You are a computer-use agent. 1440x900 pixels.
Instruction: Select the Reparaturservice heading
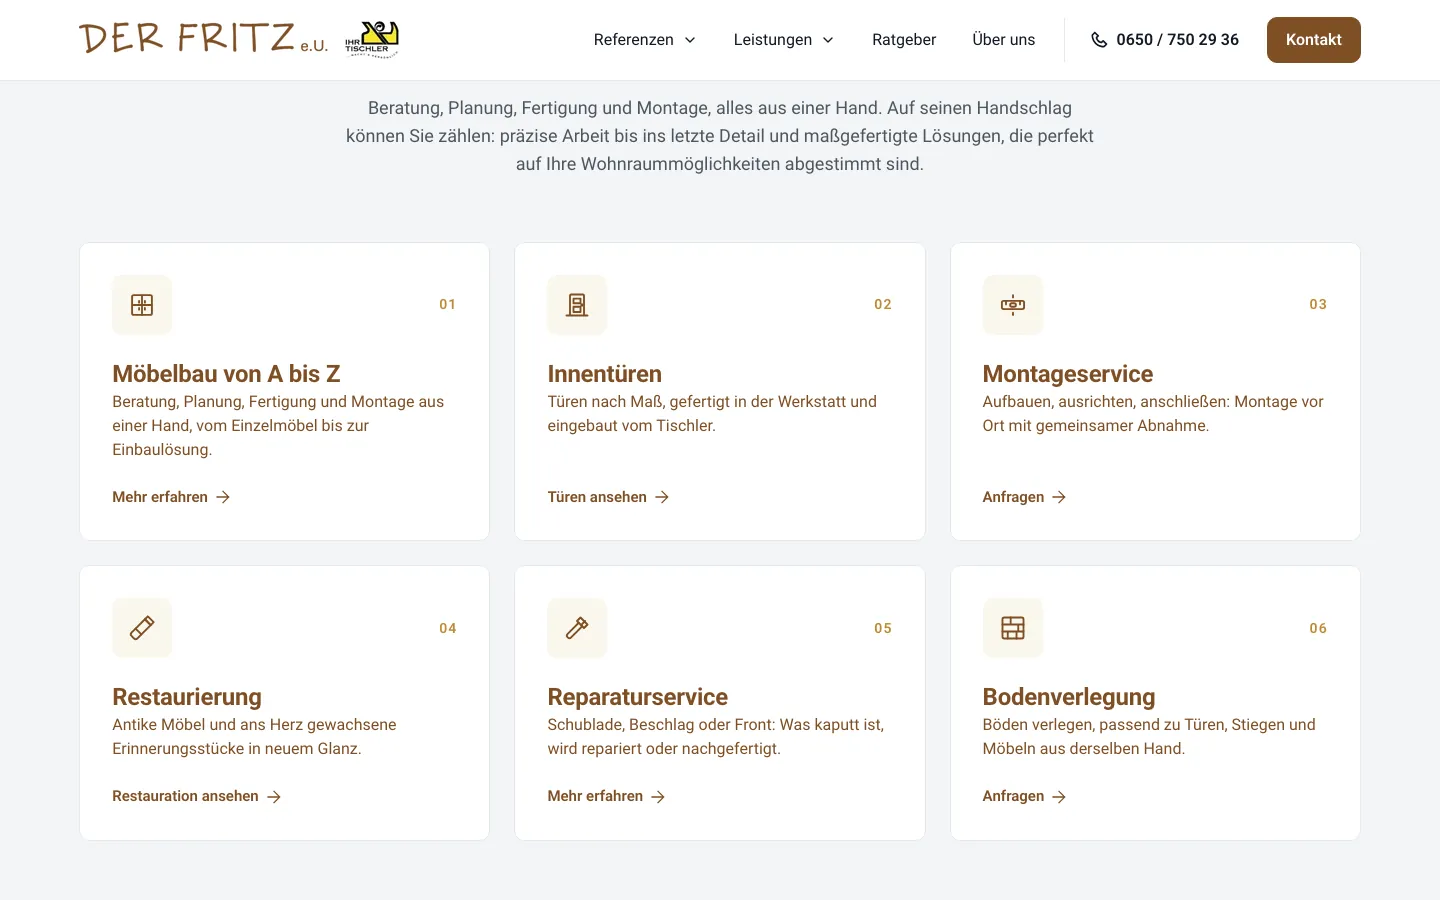tap(637, 697)
